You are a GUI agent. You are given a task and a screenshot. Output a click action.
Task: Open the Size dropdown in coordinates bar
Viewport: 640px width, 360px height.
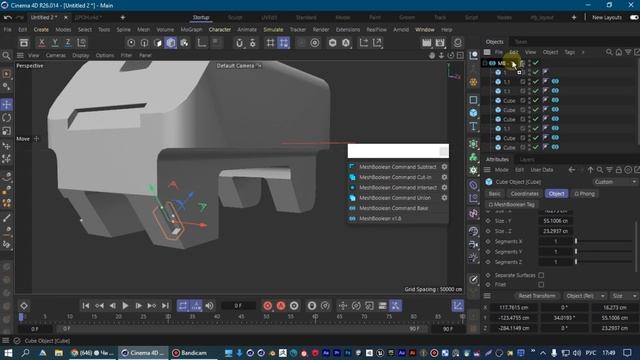(x=624, y=296)
